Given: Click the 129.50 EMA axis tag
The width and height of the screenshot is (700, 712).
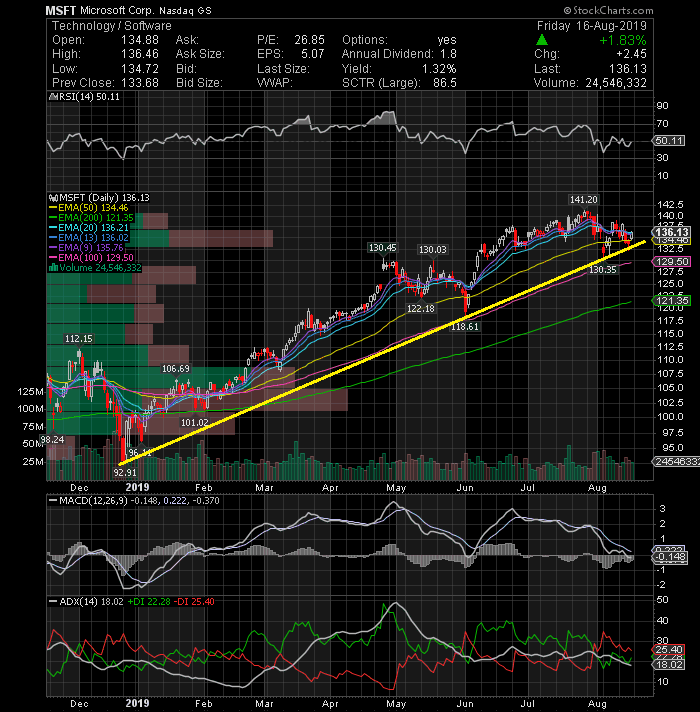Looking at the screenshot, I should (x=671, y=261).
